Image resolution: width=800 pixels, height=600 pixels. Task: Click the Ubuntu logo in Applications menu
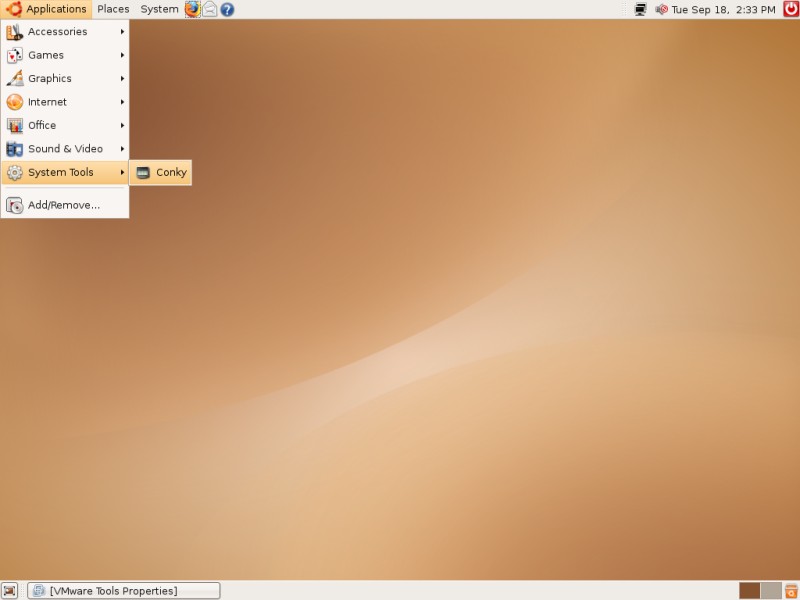(x=14, y=9)
